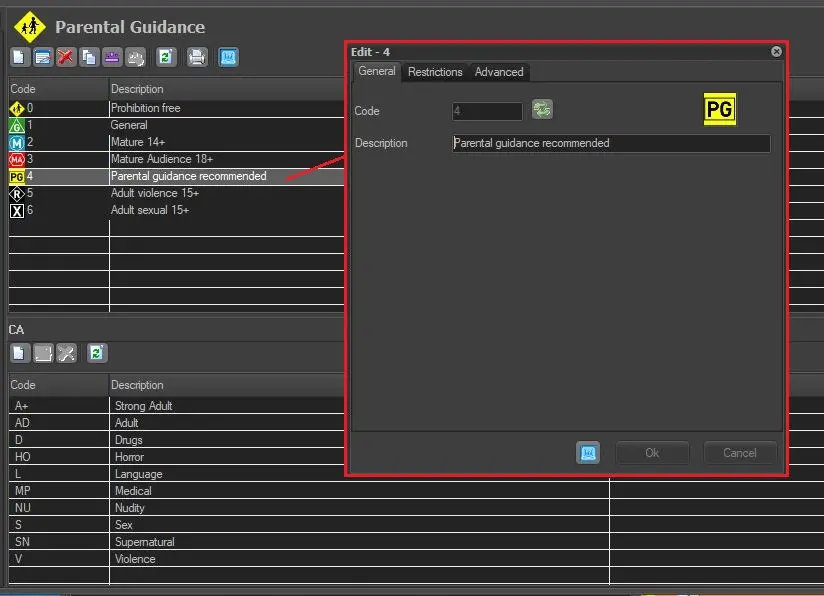The image size is (824, 596).
Task: Switch to the Restrictions tab
Action: [435, 72]
